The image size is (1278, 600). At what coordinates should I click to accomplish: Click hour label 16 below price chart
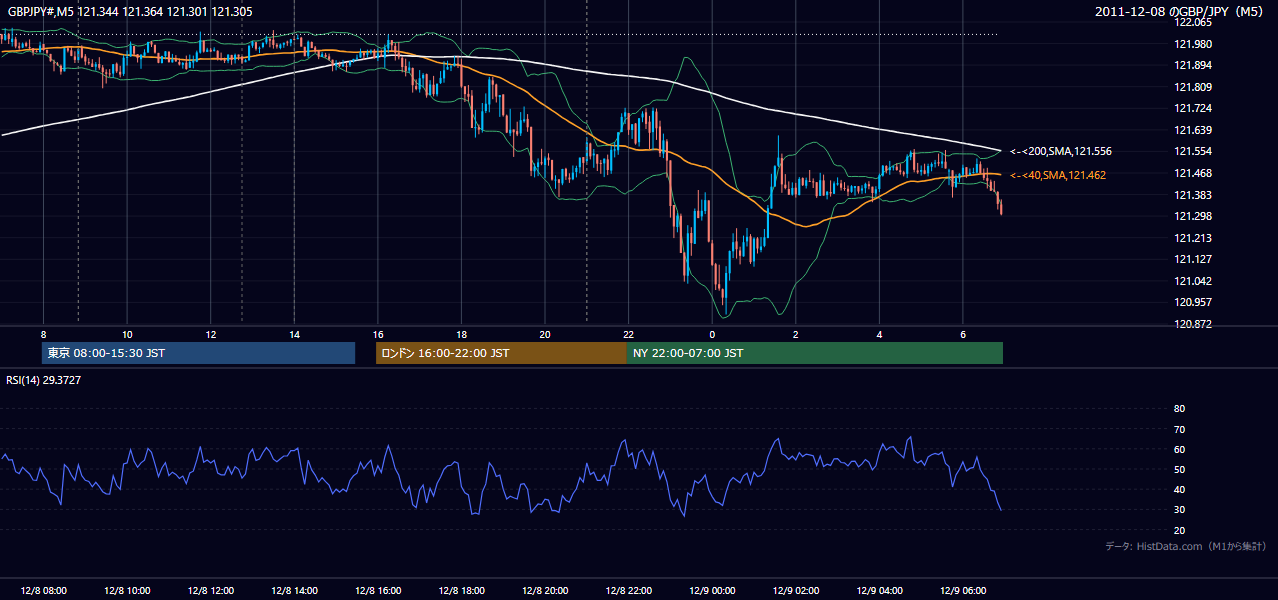[378, 334]
